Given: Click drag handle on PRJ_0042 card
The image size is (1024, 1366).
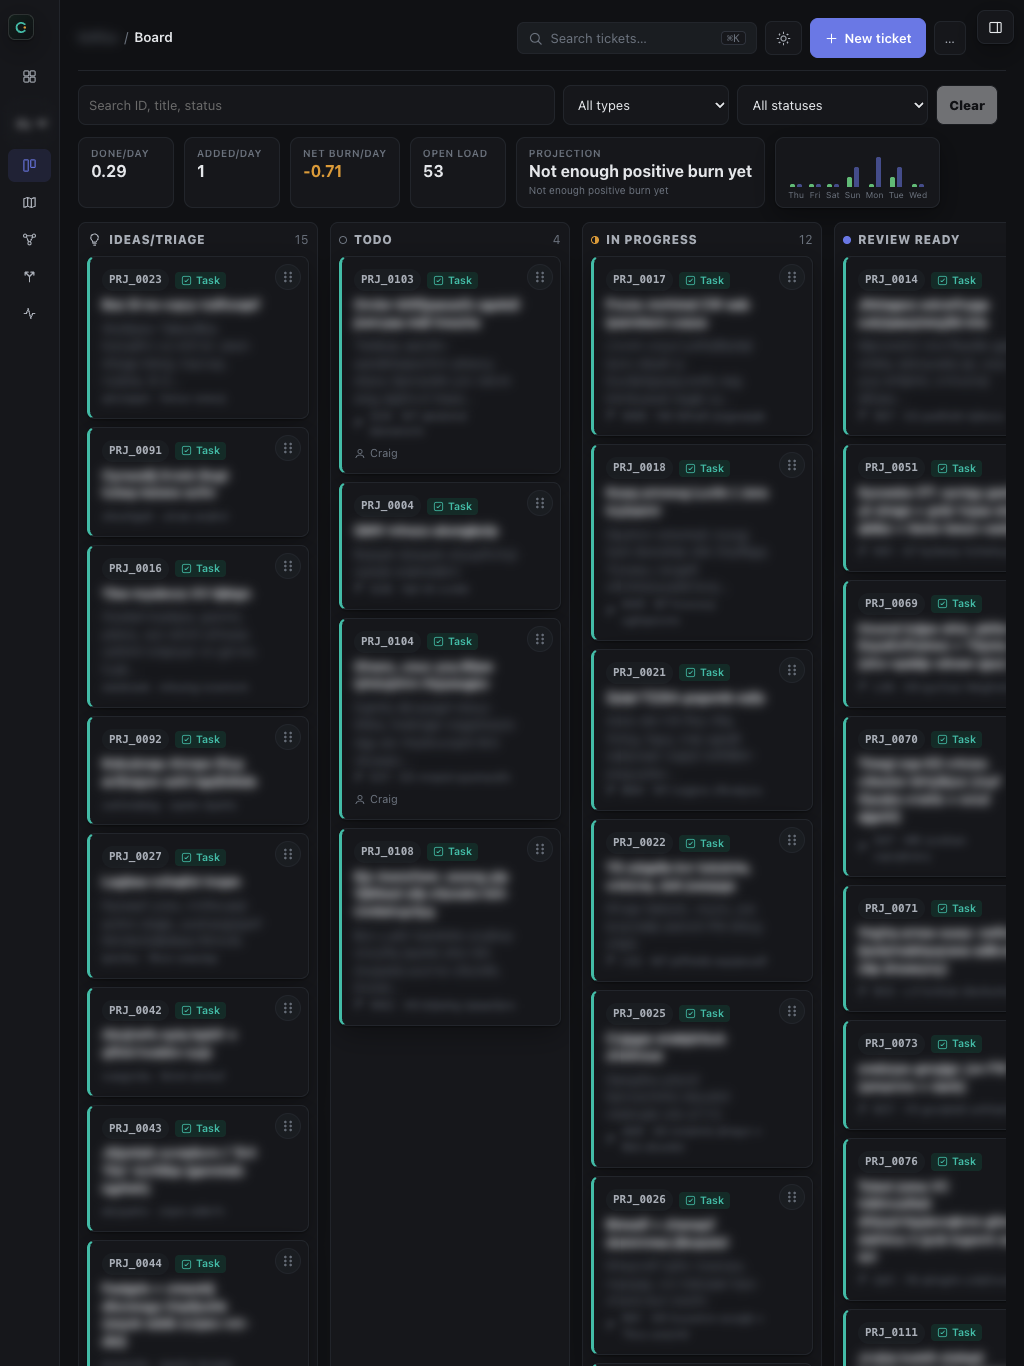Looking at the screenshot, I should pyautogui.click(x=288, y=1008).
